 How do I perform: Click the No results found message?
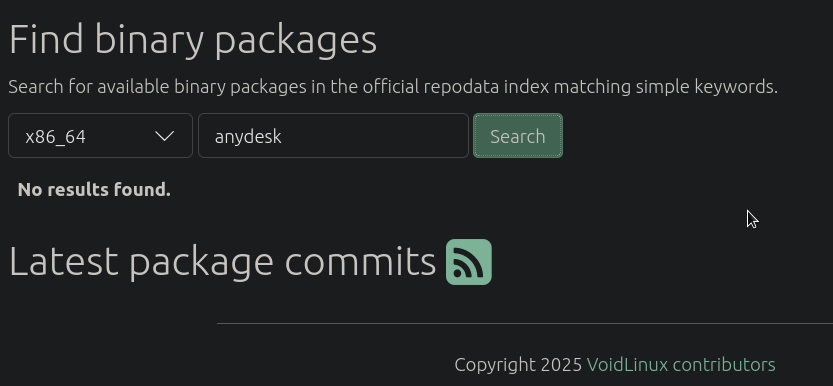click(94, 190)
